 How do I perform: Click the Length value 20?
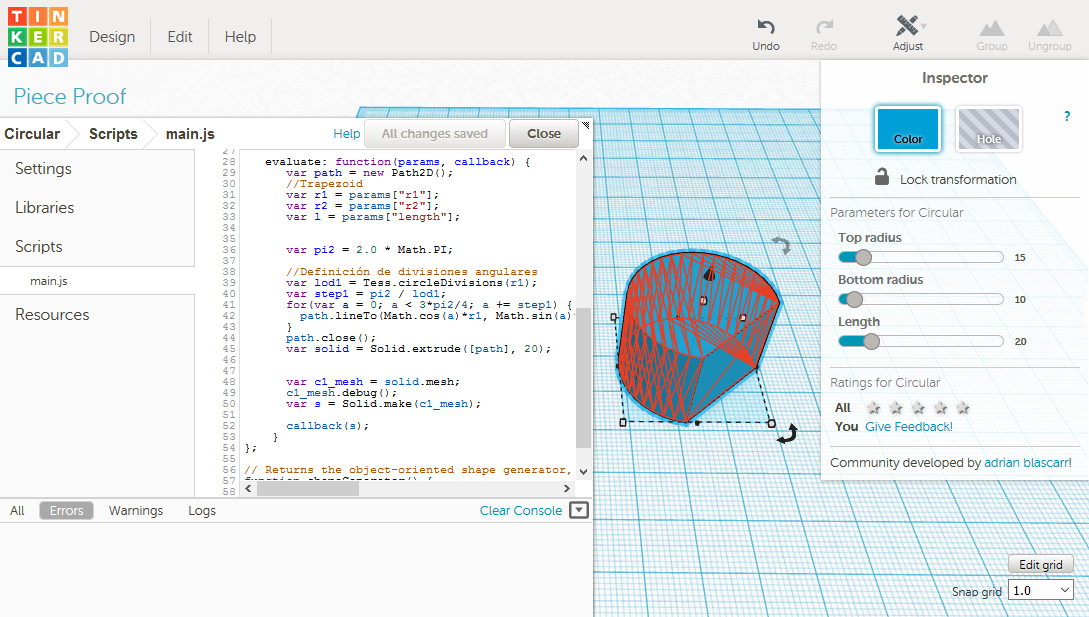(x=1020, y=341)
